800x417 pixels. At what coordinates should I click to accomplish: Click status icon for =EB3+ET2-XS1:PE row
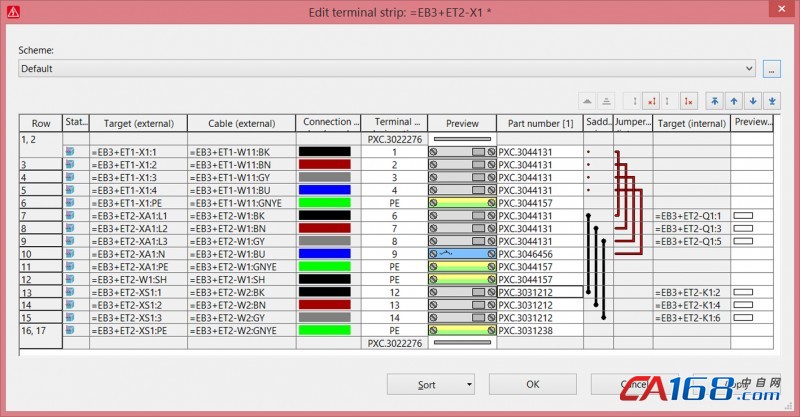click(x=70, y=330)
